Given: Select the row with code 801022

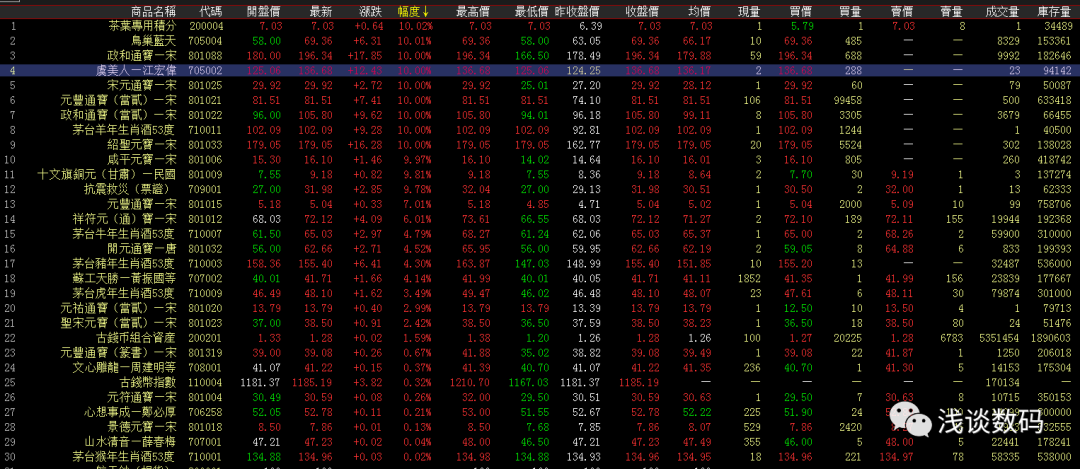Looking at the screenshot, I should 540,114.
